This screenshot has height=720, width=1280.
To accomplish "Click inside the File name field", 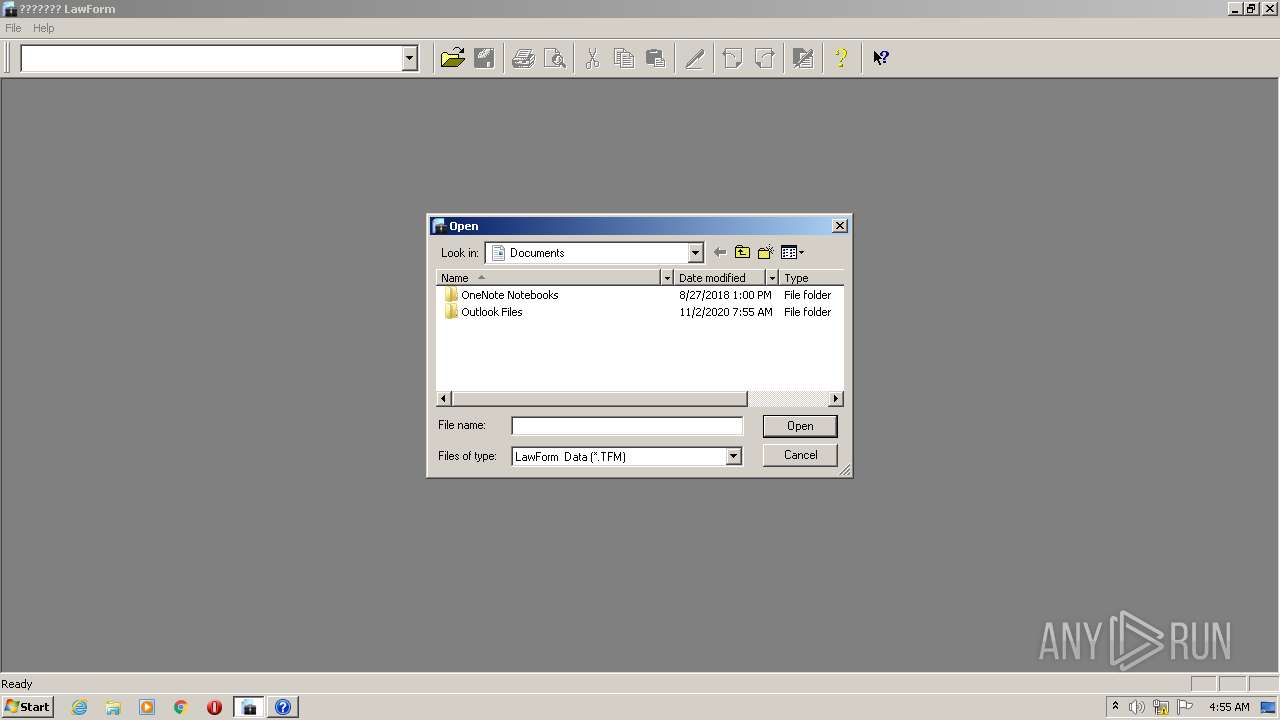I will pyautogui.click(x=627, y=426).
